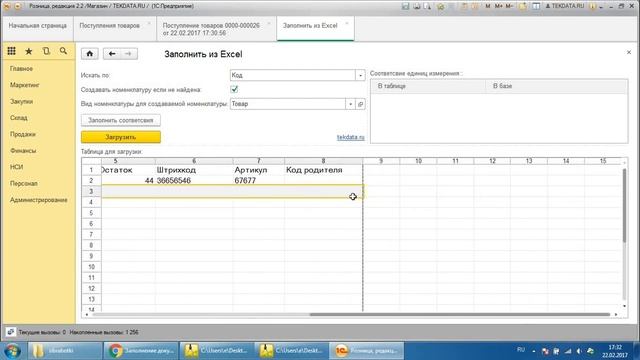Click the Вид номенклатуры field with Товар
640x360 pixels.
tap(288, 104)
